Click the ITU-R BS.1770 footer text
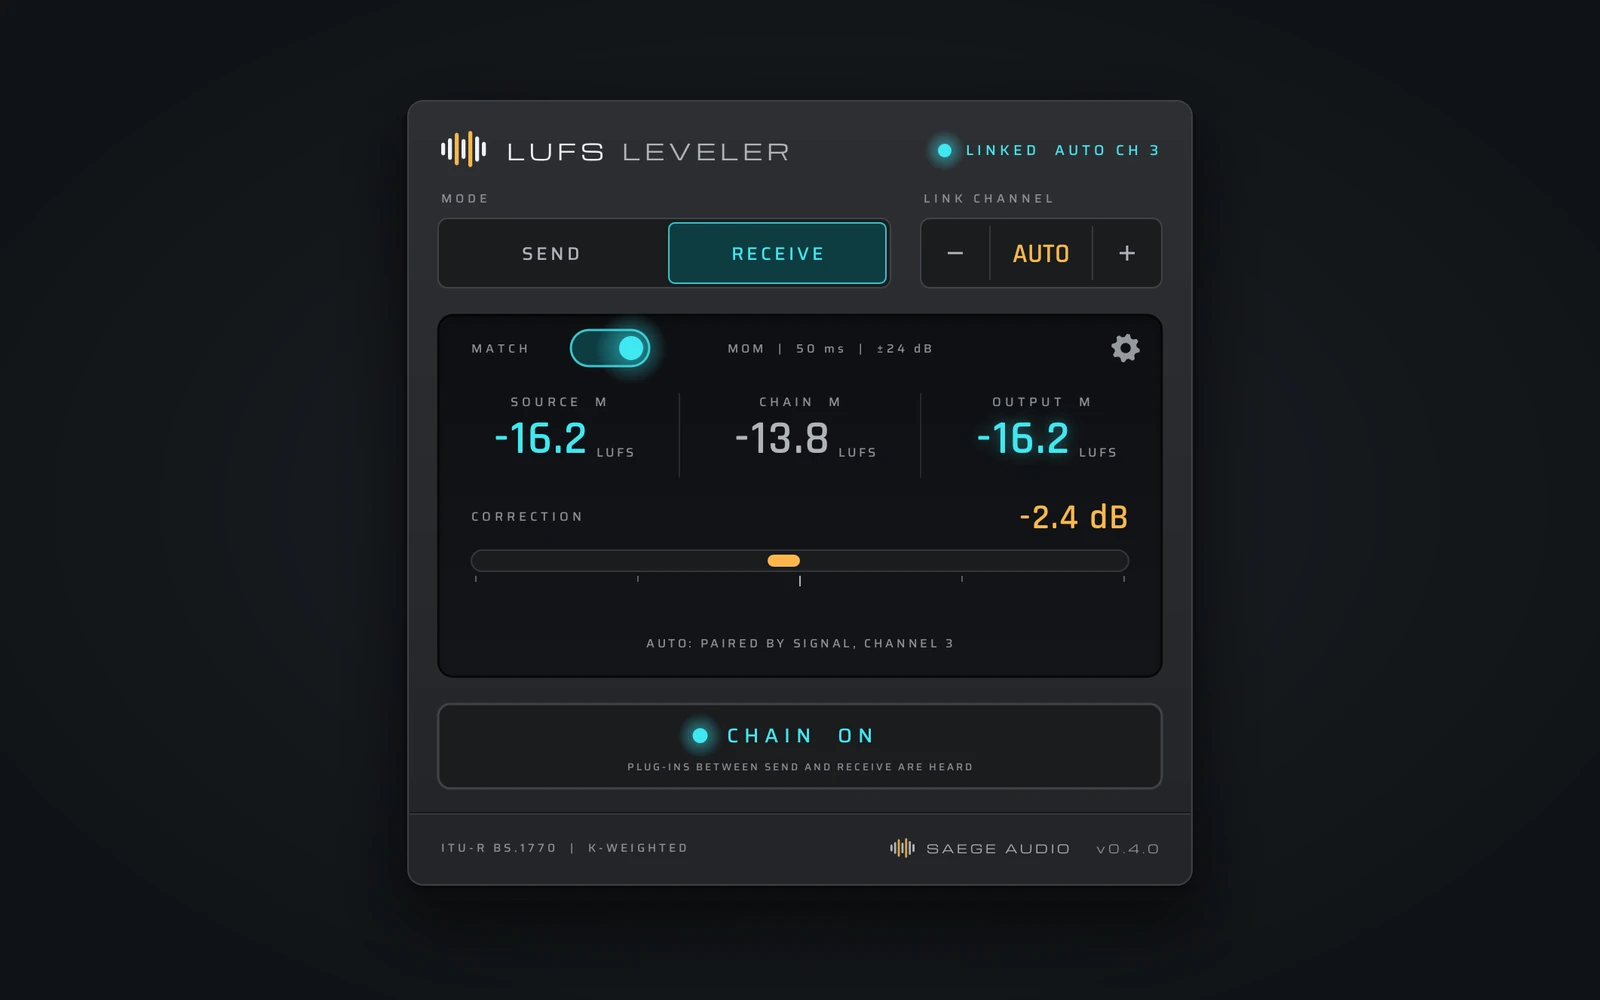The width and height of the screenshot is (1600, 1000). pos(498,848)
